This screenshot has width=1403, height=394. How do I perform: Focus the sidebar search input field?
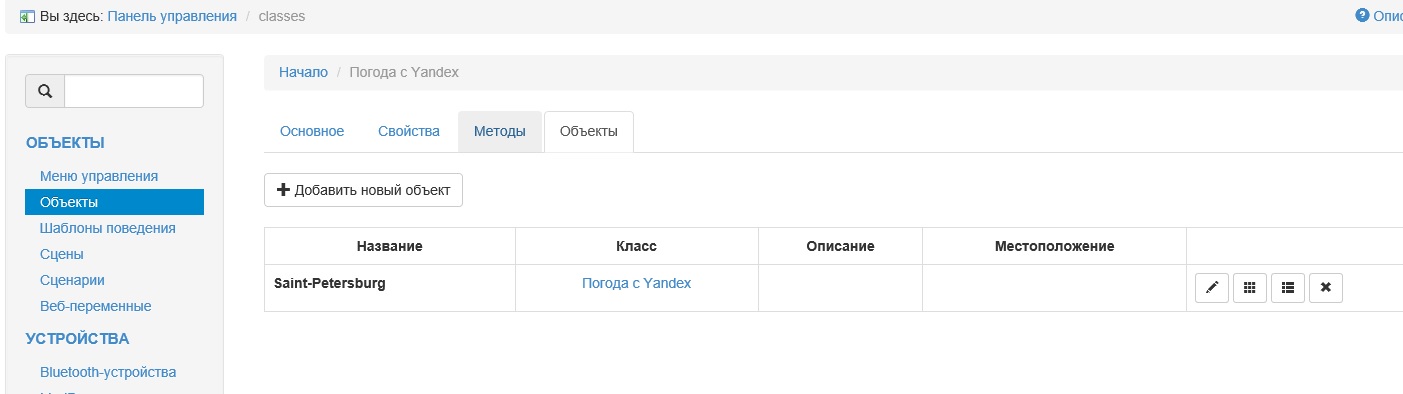(134, 91)
